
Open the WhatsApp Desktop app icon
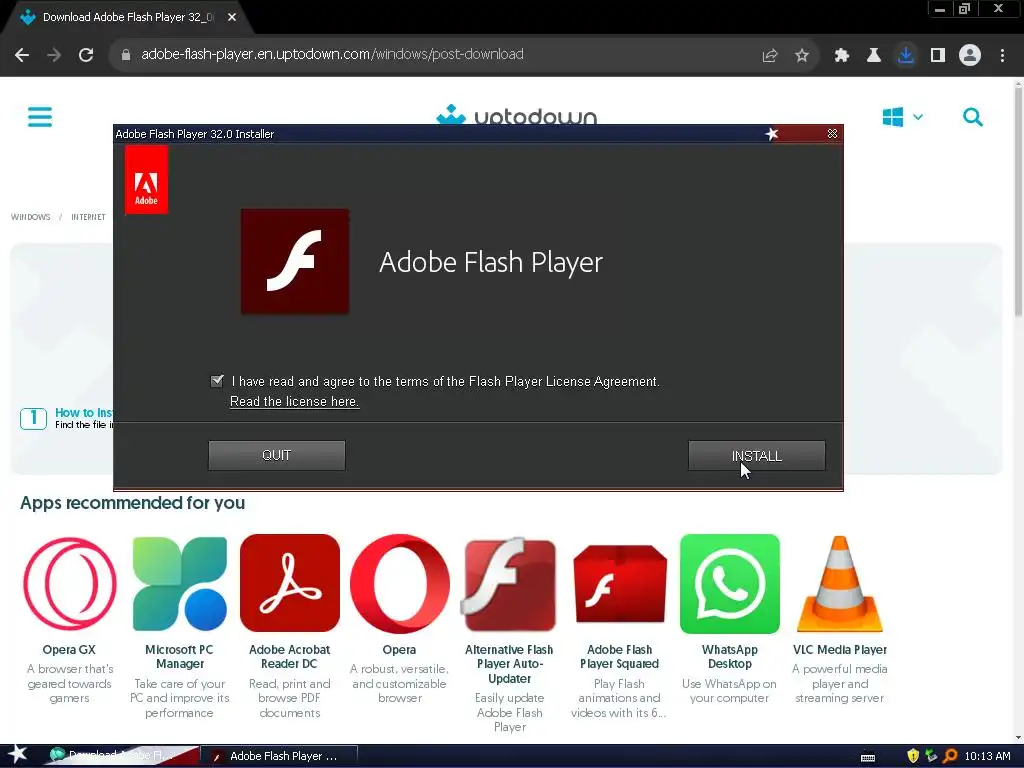tap(729, 583)
